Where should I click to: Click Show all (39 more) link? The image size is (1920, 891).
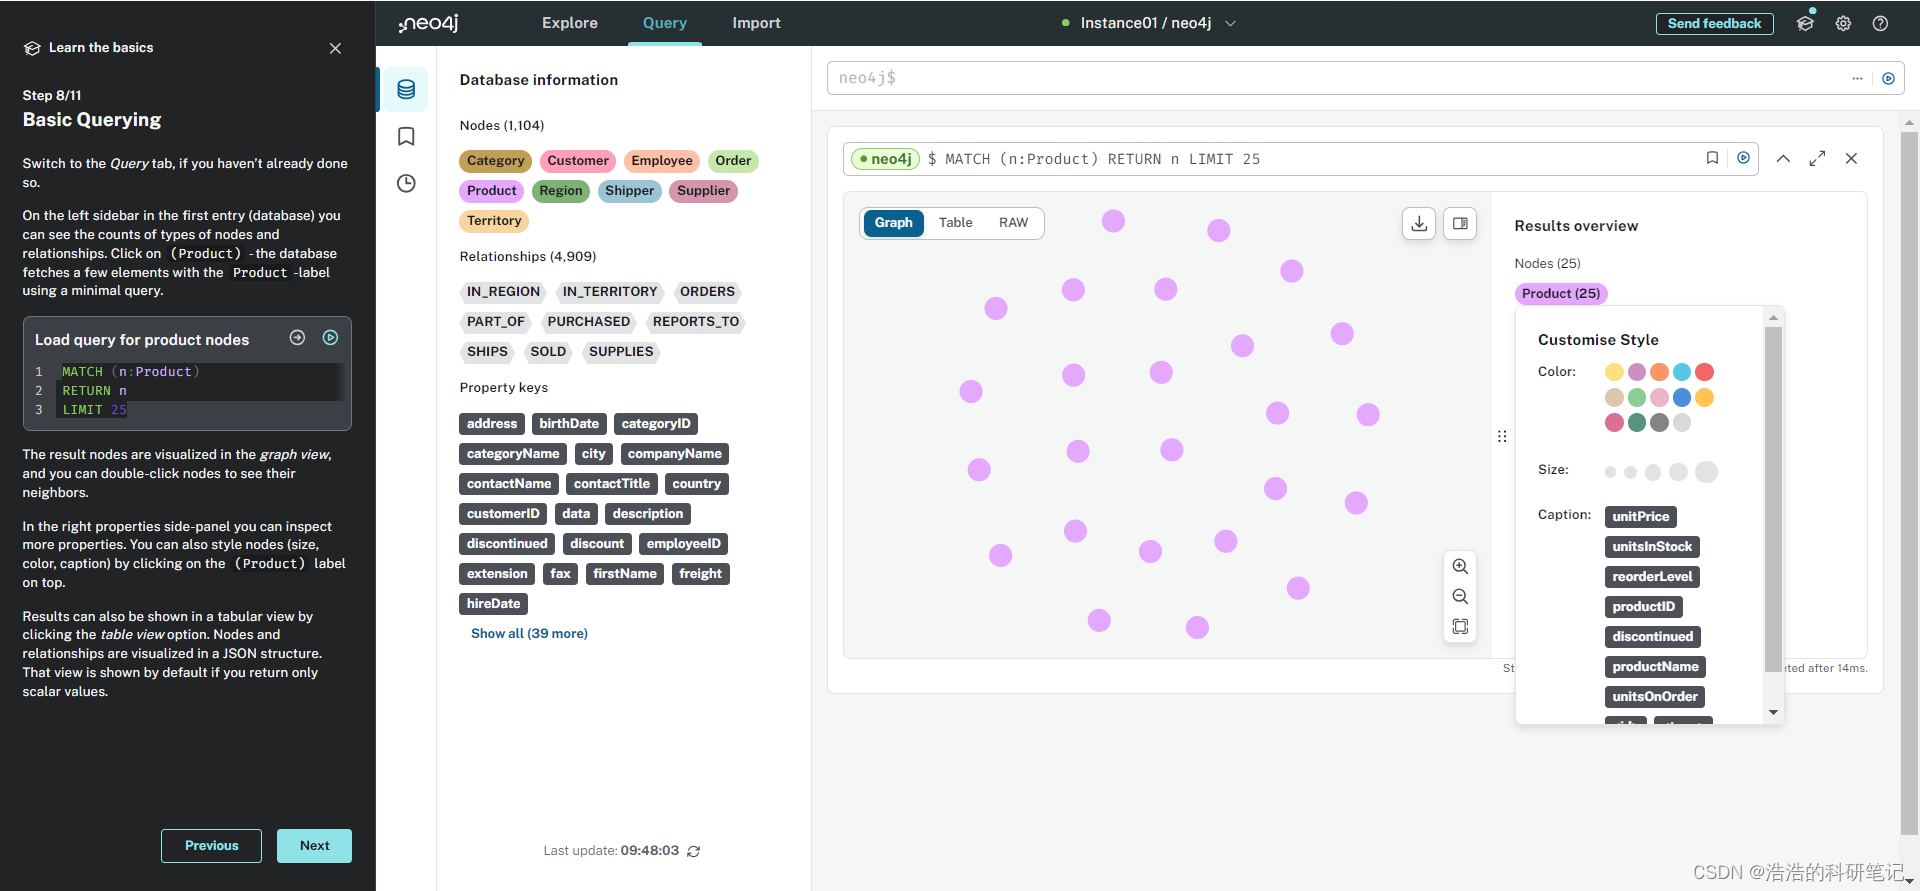click(529, 634)
